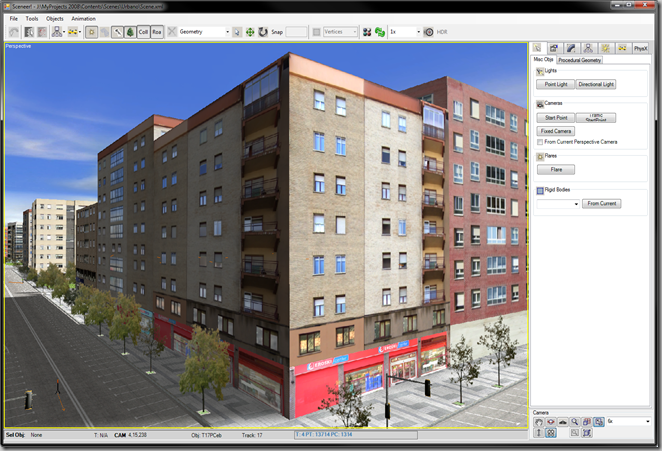
Task: Choose the magnifier zoom camera tool
Action: coord(575,421)
